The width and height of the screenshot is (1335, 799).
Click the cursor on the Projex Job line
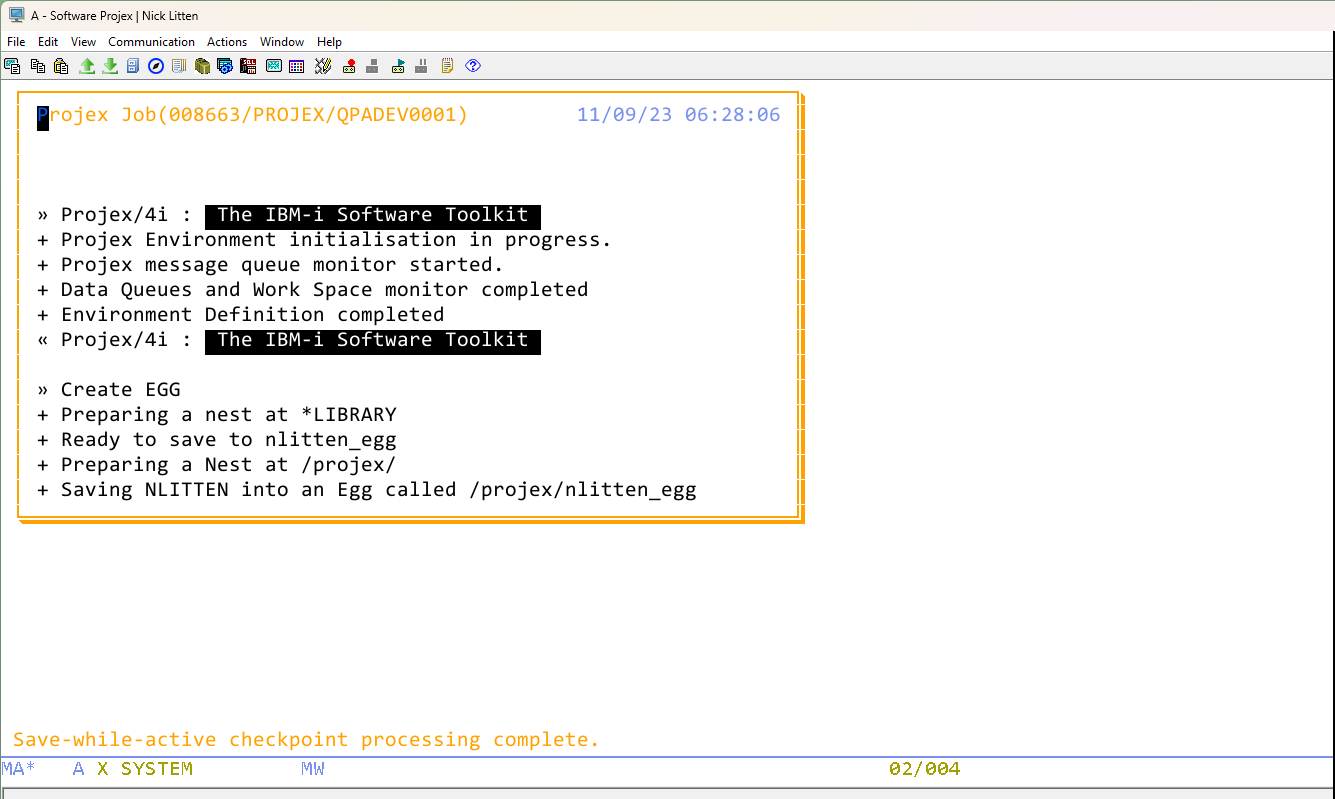click(x=43, y=116)
